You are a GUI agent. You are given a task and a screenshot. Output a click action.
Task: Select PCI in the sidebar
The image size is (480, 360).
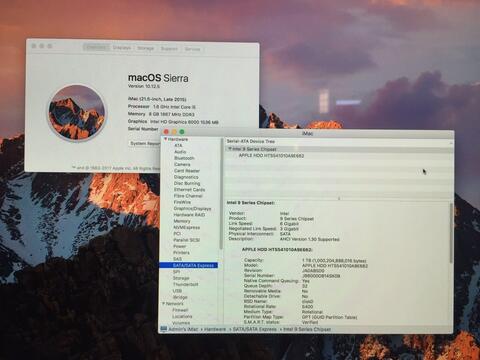click(x=177, y=234)
